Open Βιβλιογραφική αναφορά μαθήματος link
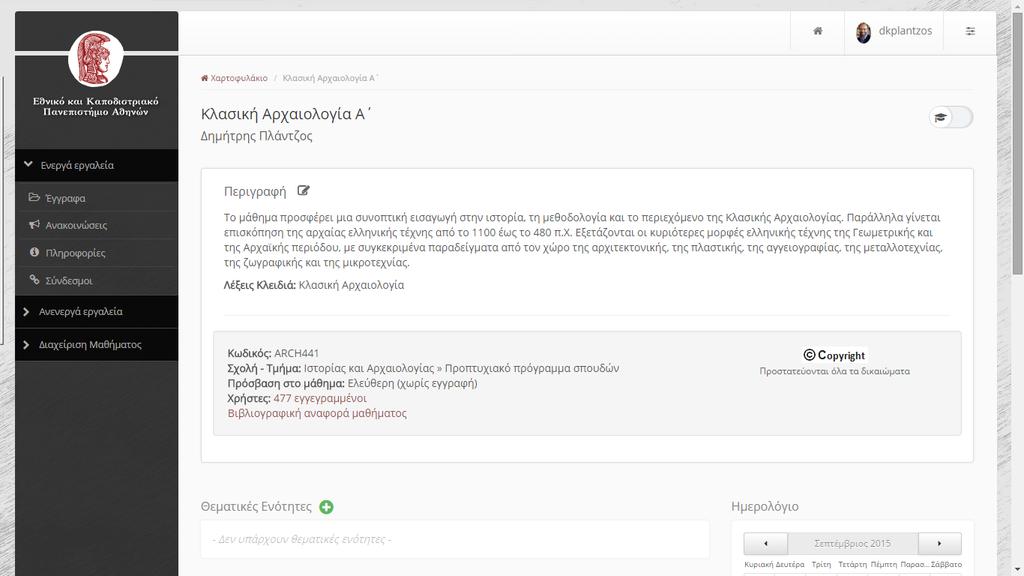 [x=317, y=413]
